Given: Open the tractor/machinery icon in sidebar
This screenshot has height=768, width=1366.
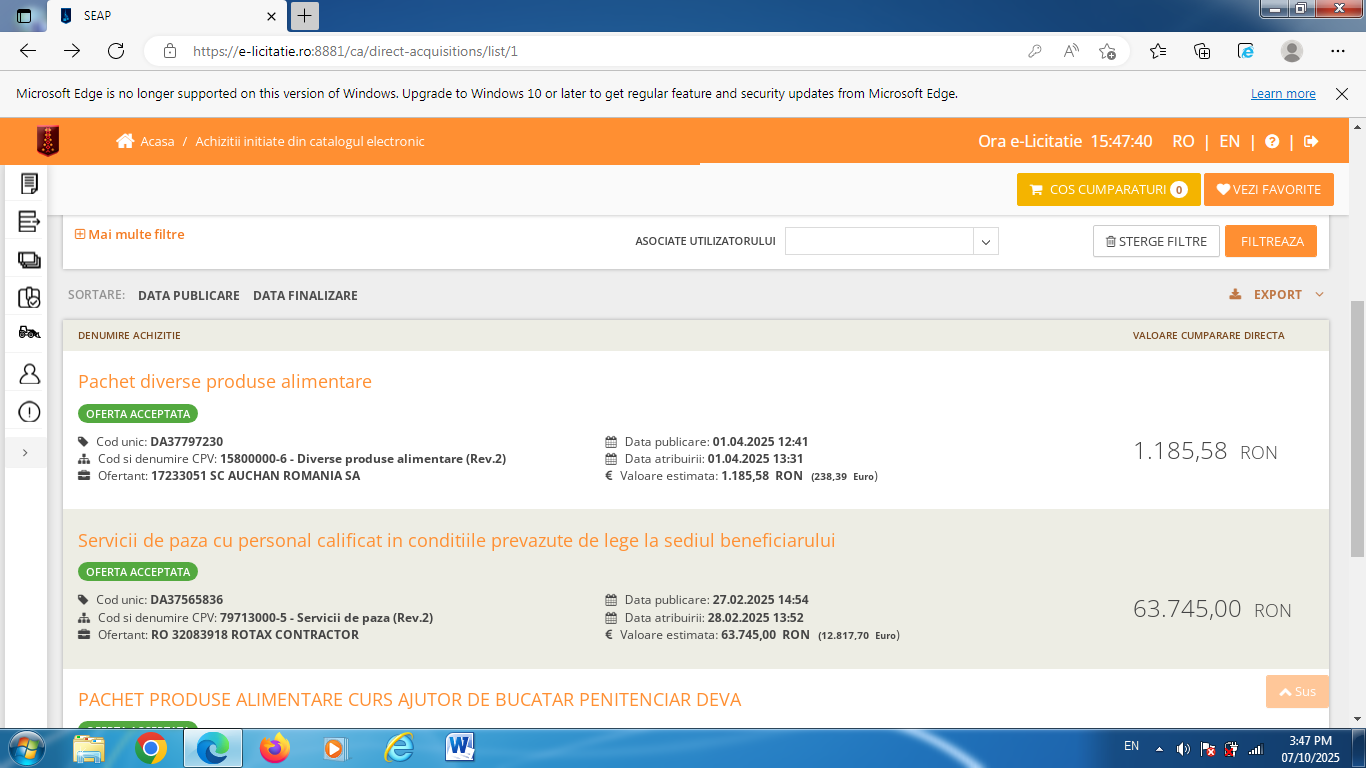Looking at the screenshot, I should (29, 333).
